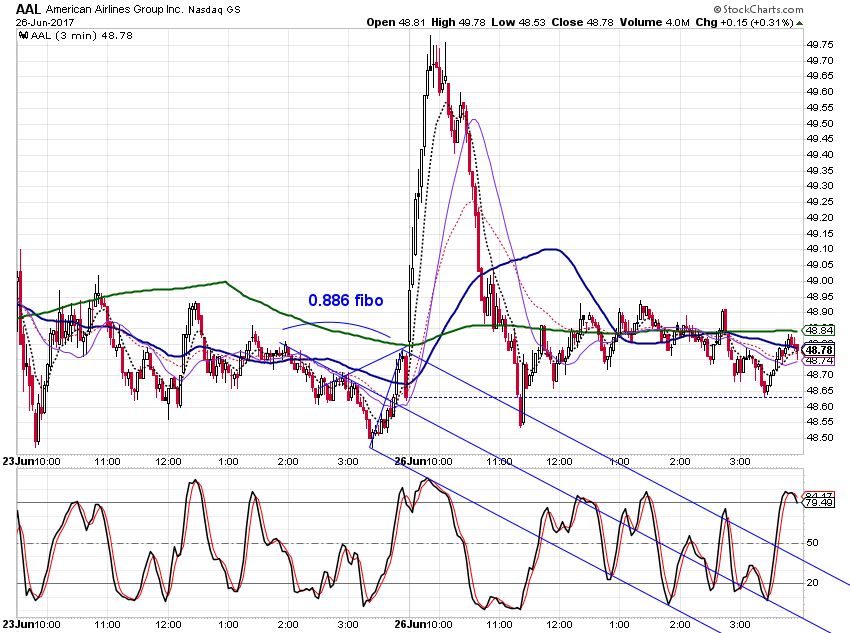Image resolution: width=850 pixels, height=633 pixels.
Task: Click the green up-arrow beside Chg value
Action: [x=800, y=23]
